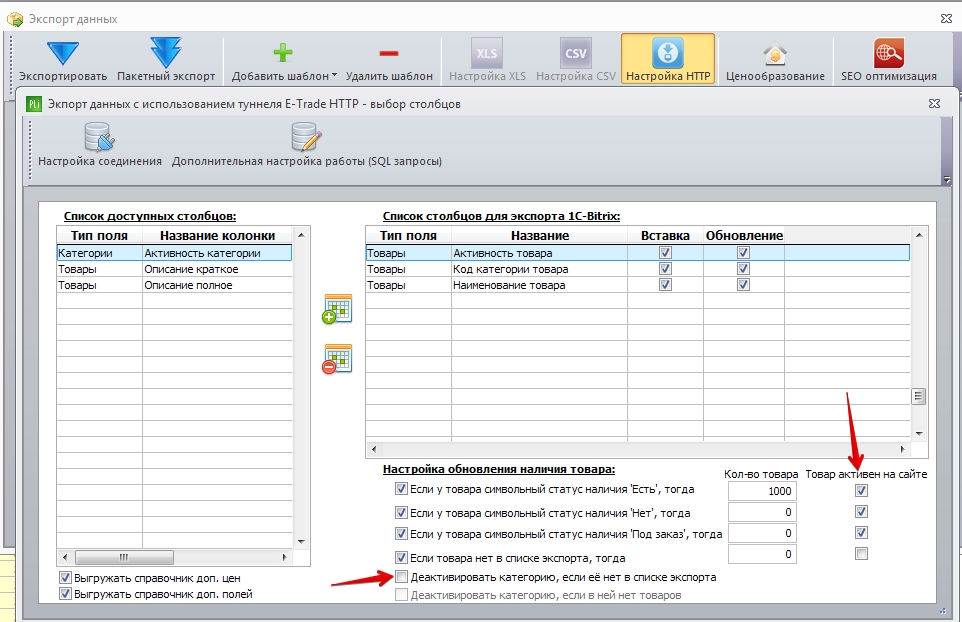Toggle Вставка checkbox for Наименование товара
The width and height of the screenshot is (962, 622).
[x=665, y=284]
